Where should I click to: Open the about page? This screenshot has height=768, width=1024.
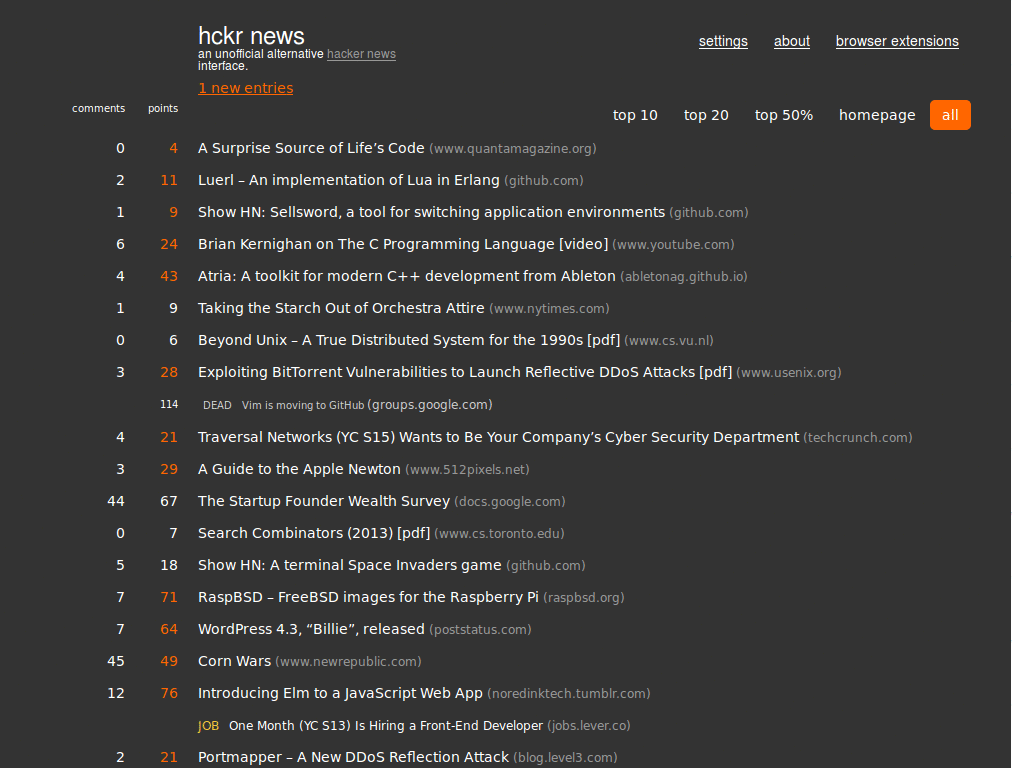click(x=791, y=41)
